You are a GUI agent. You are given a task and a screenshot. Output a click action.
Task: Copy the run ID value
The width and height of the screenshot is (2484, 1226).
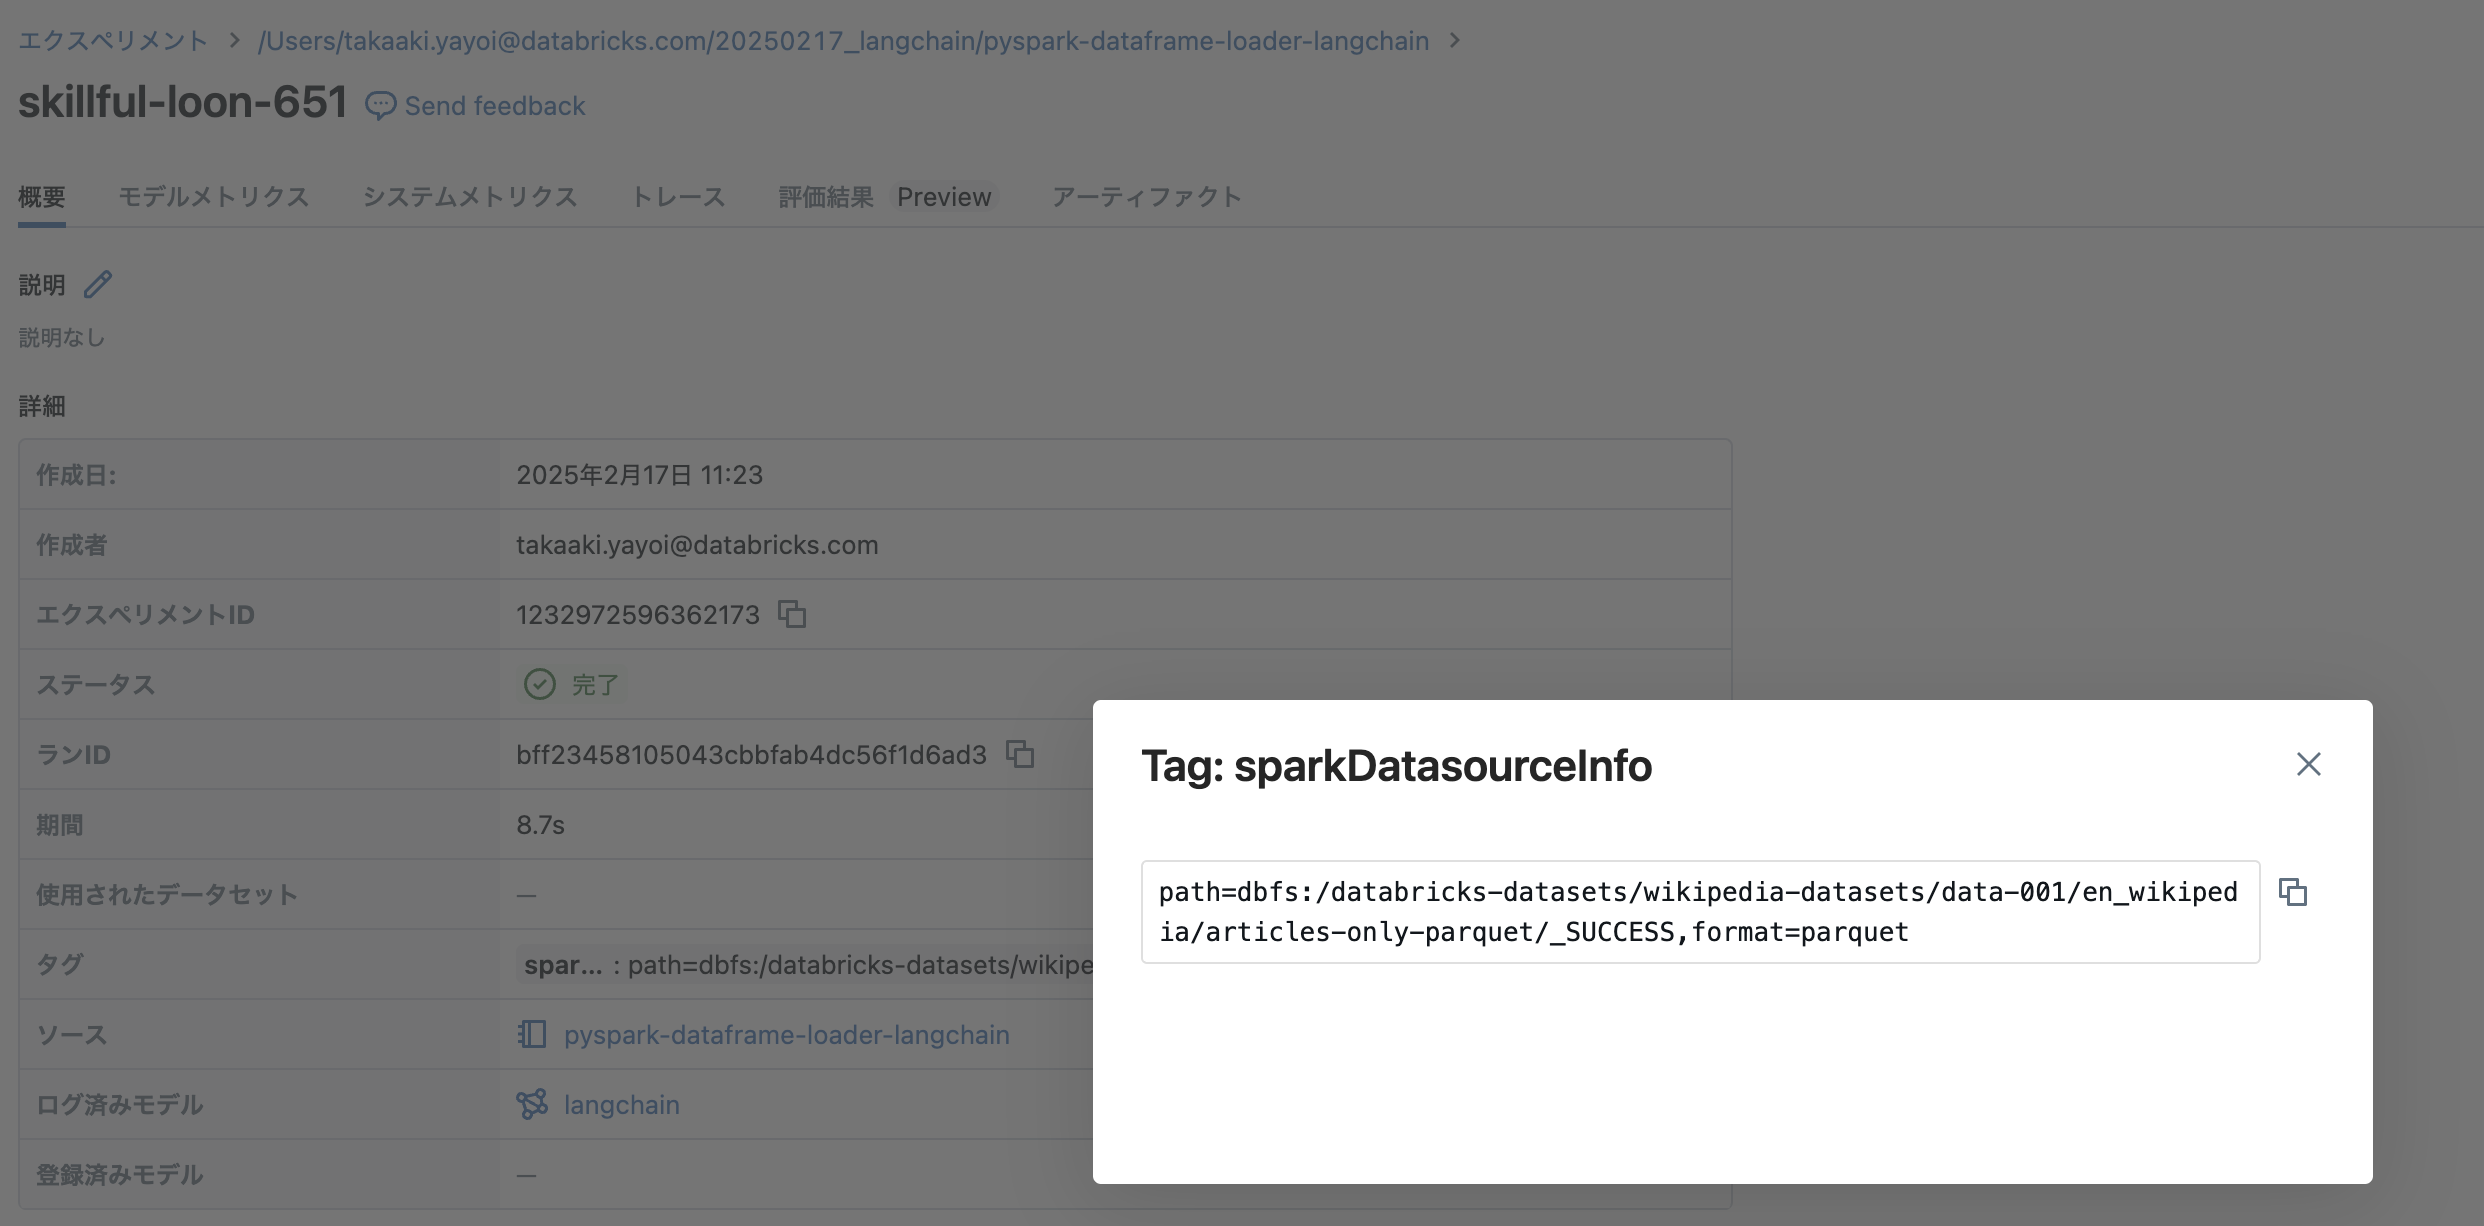point(1019,754)
